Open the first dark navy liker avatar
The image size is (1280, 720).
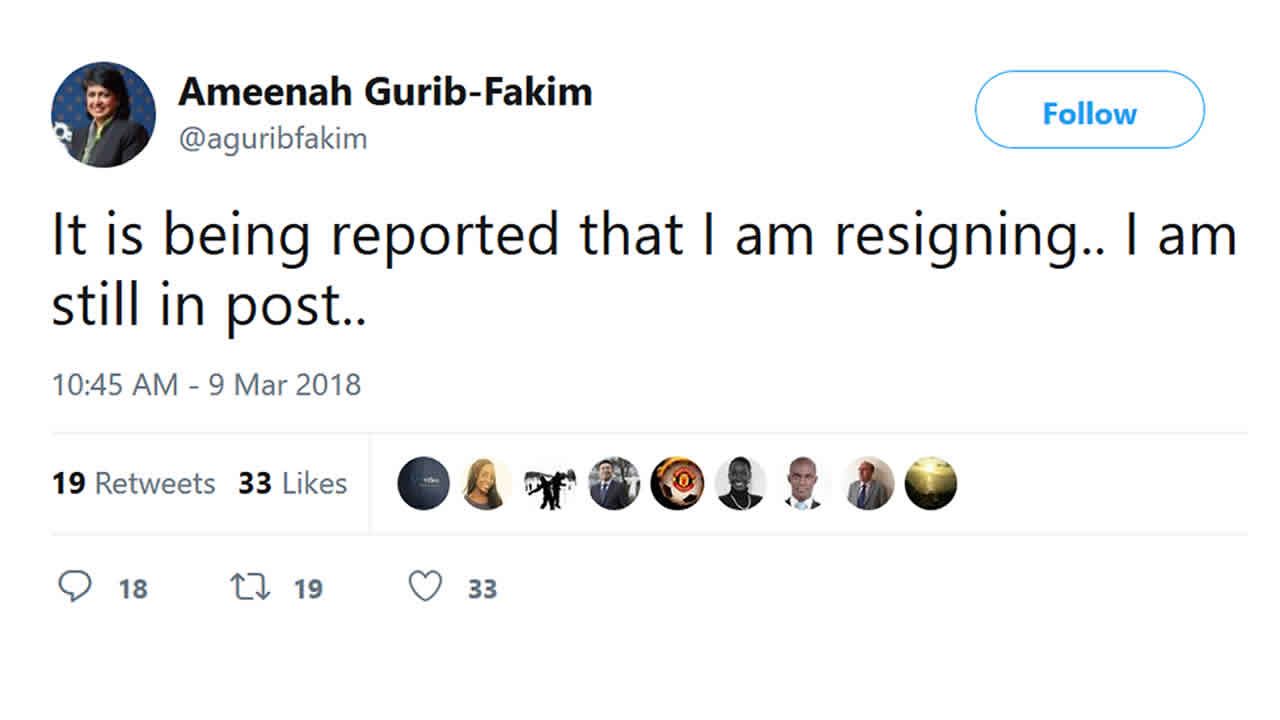[423, 484]
